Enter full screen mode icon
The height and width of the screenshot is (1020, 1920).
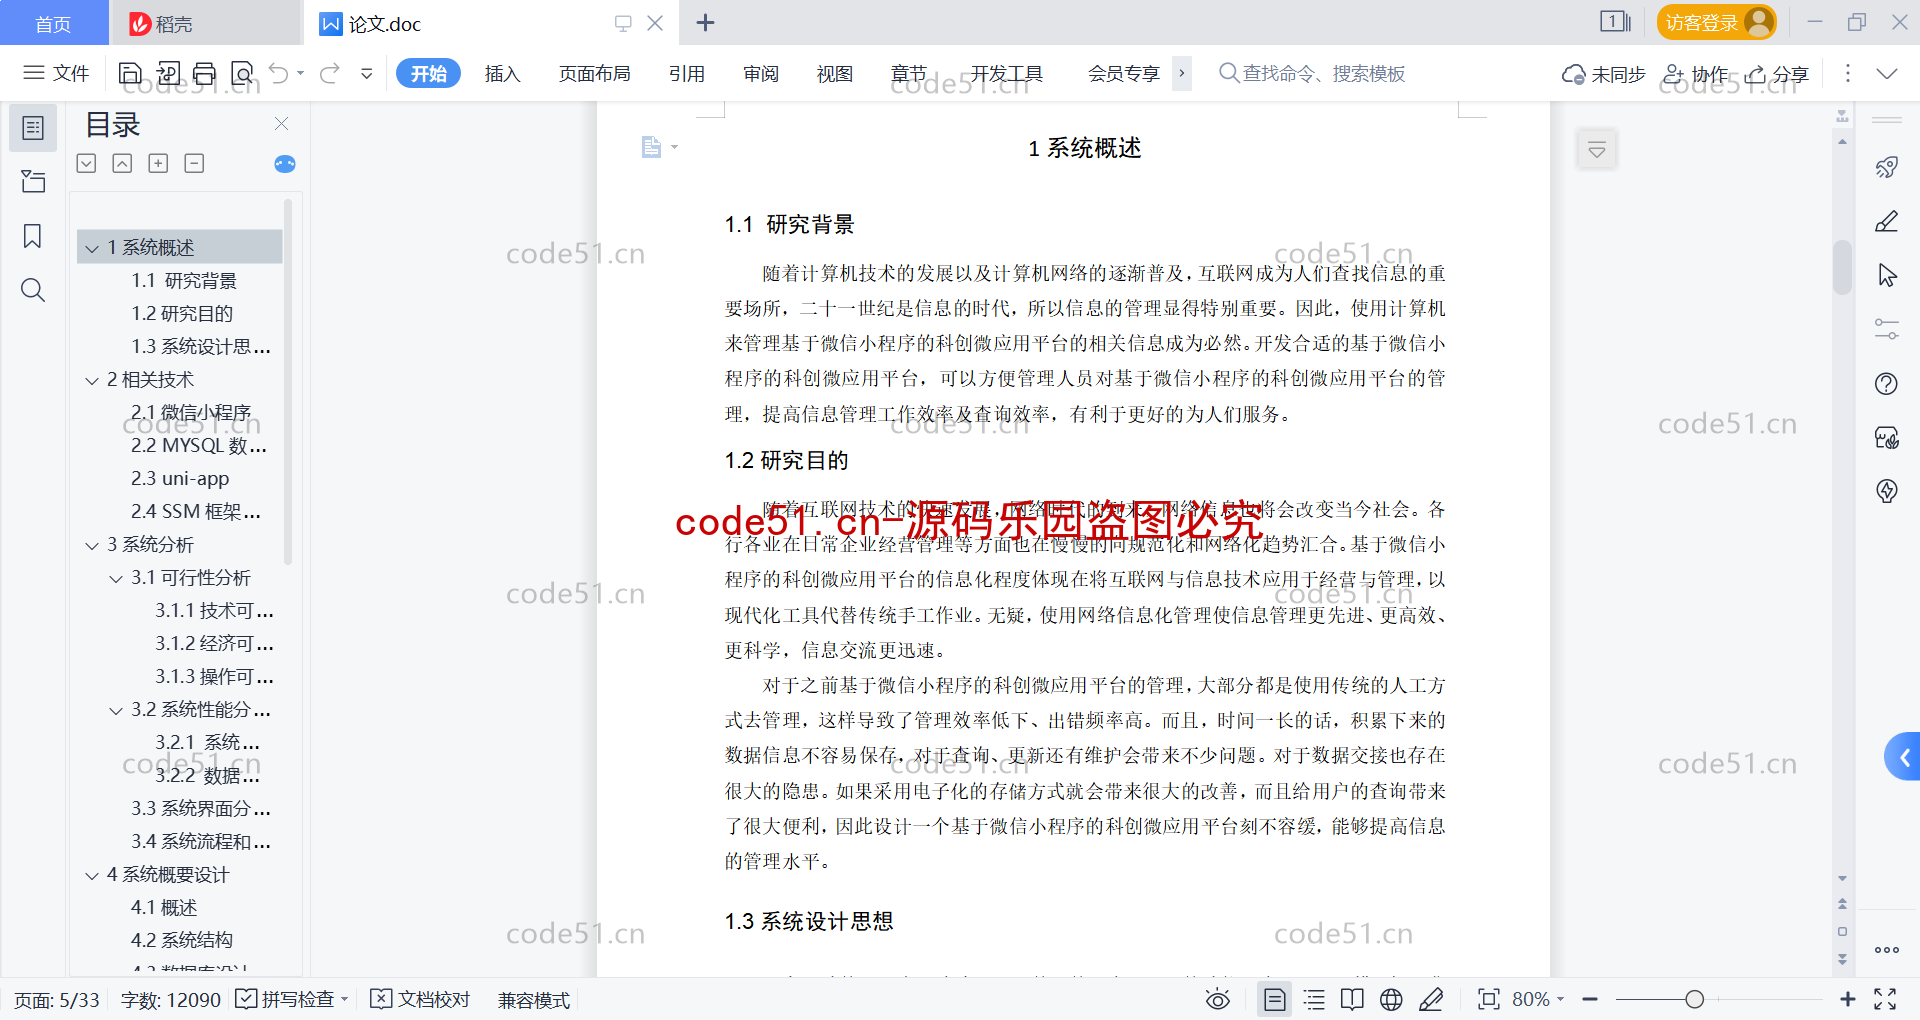point(1885,999)
